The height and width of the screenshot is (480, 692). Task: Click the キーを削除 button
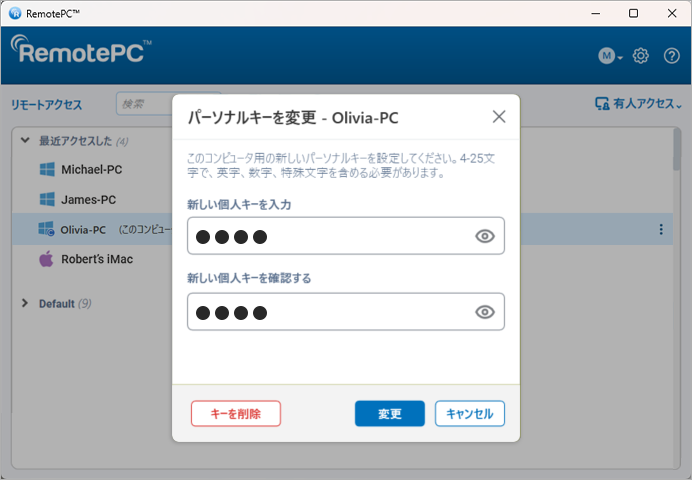click(236, 413)
